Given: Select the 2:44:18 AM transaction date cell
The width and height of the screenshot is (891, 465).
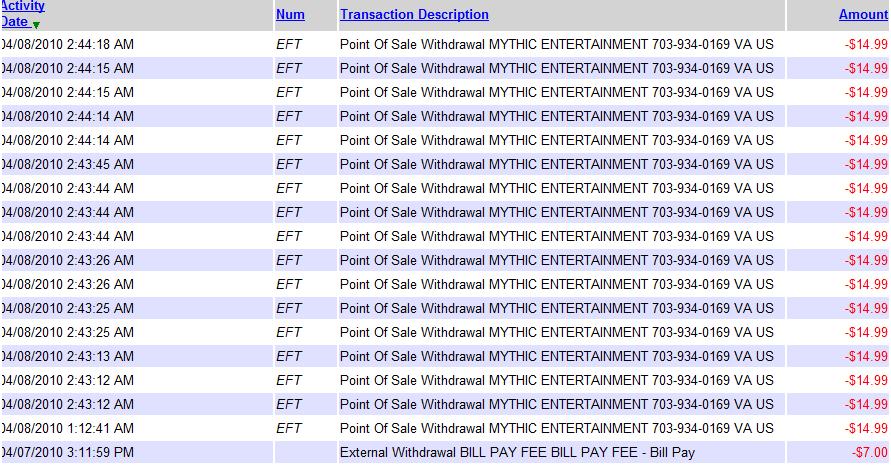Looking at the screenshot, I should pos(68,44).
